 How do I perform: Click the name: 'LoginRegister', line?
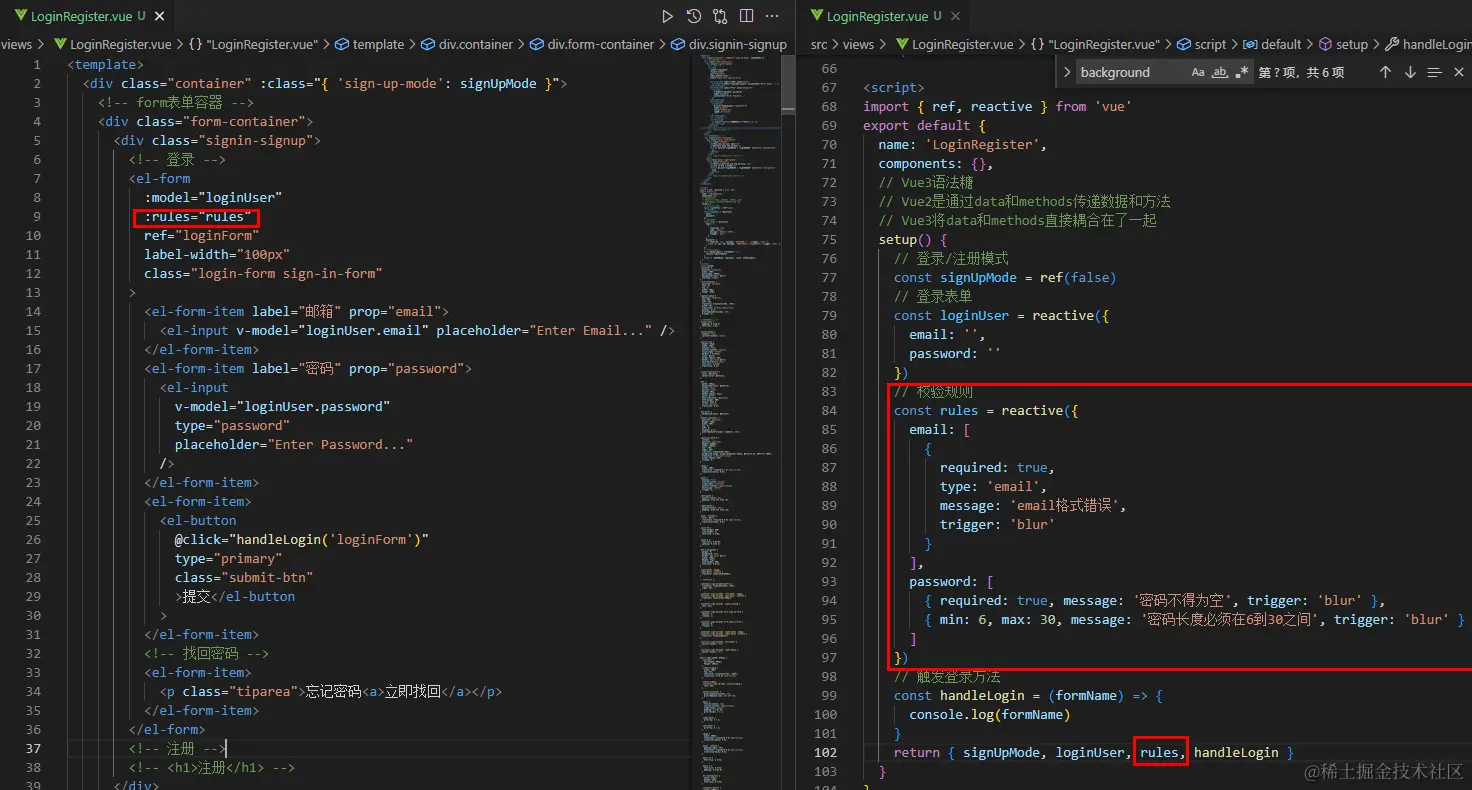(x=962, y=144)
